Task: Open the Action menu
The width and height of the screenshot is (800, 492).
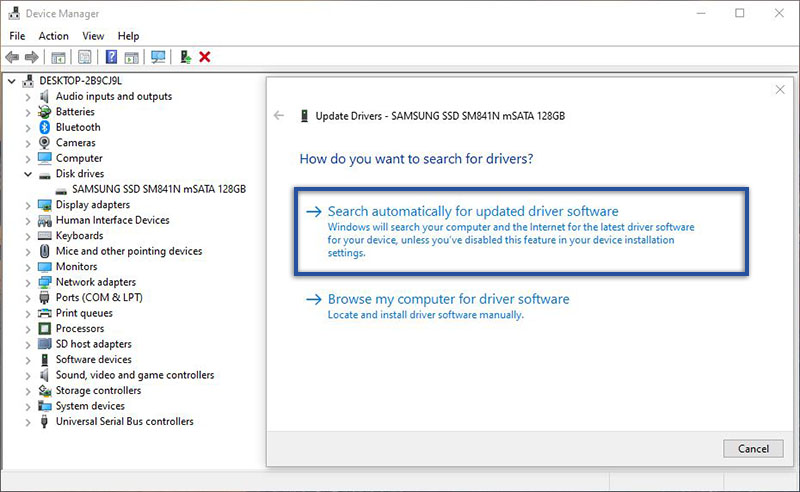Action: coord(54,36)
